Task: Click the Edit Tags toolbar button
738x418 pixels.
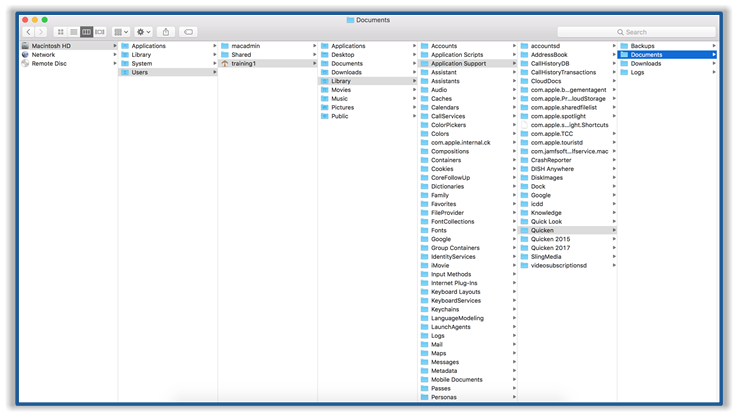Action: pyautogui.click(x=189, y=32)
